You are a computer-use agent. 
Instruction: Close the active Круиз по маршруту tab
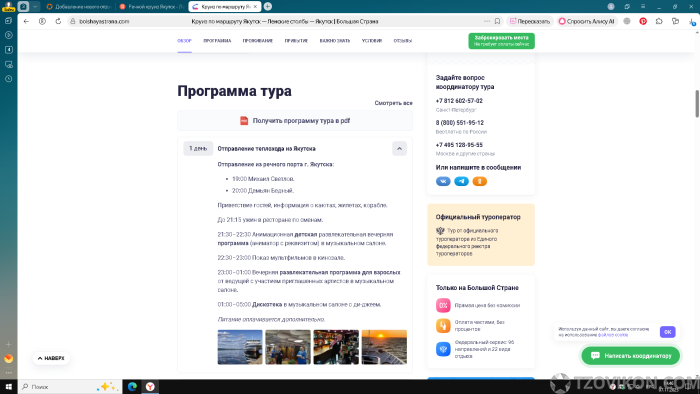click(x=255, y=7)
